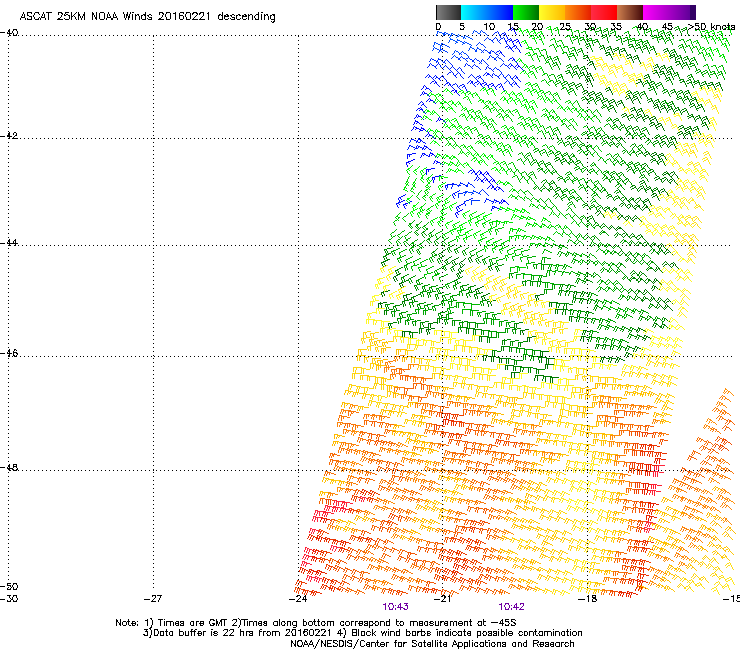The image size is (740, 650).
Task: Click the dark purple 45-50 knots swatch
Action: tap(682, 12)
